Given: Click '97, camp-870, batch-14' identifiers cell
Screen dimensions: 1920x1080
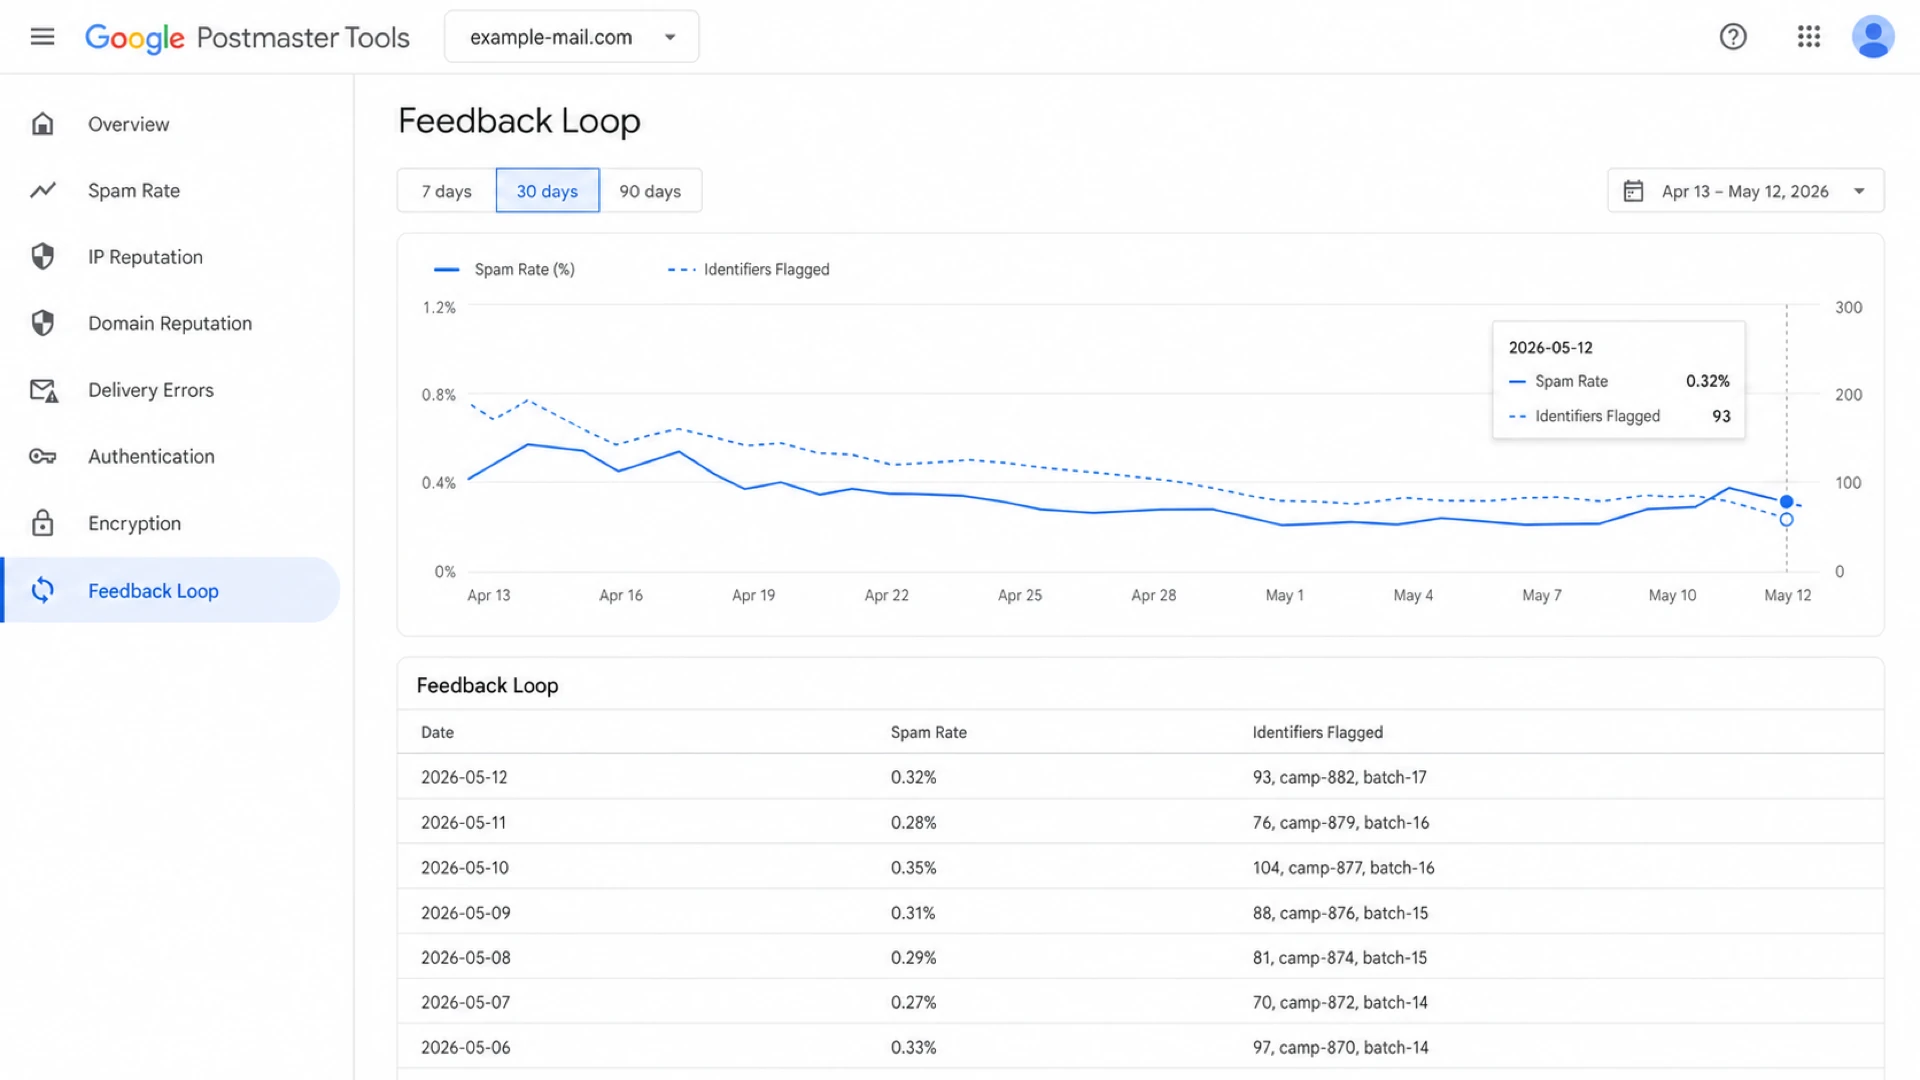Looking at the screenshot, I should 1340,1047.
